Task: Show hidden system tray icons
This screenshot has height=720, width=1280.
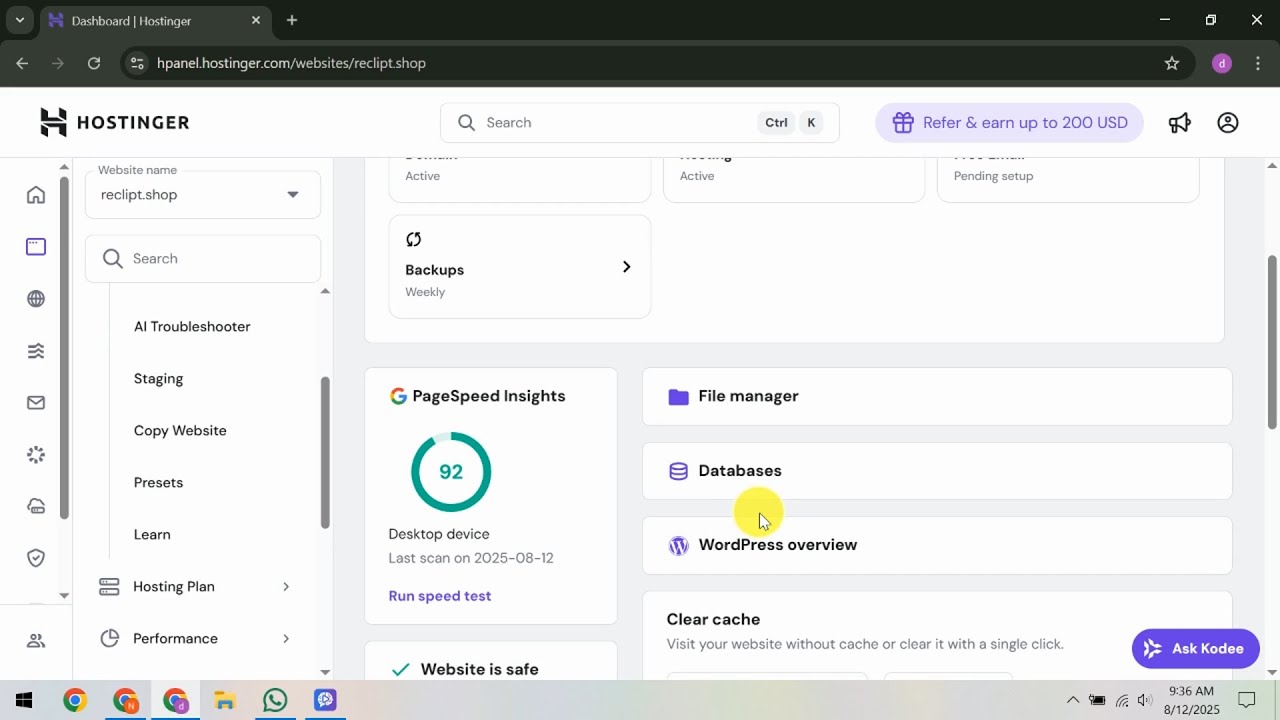Action: (1073, 700)
